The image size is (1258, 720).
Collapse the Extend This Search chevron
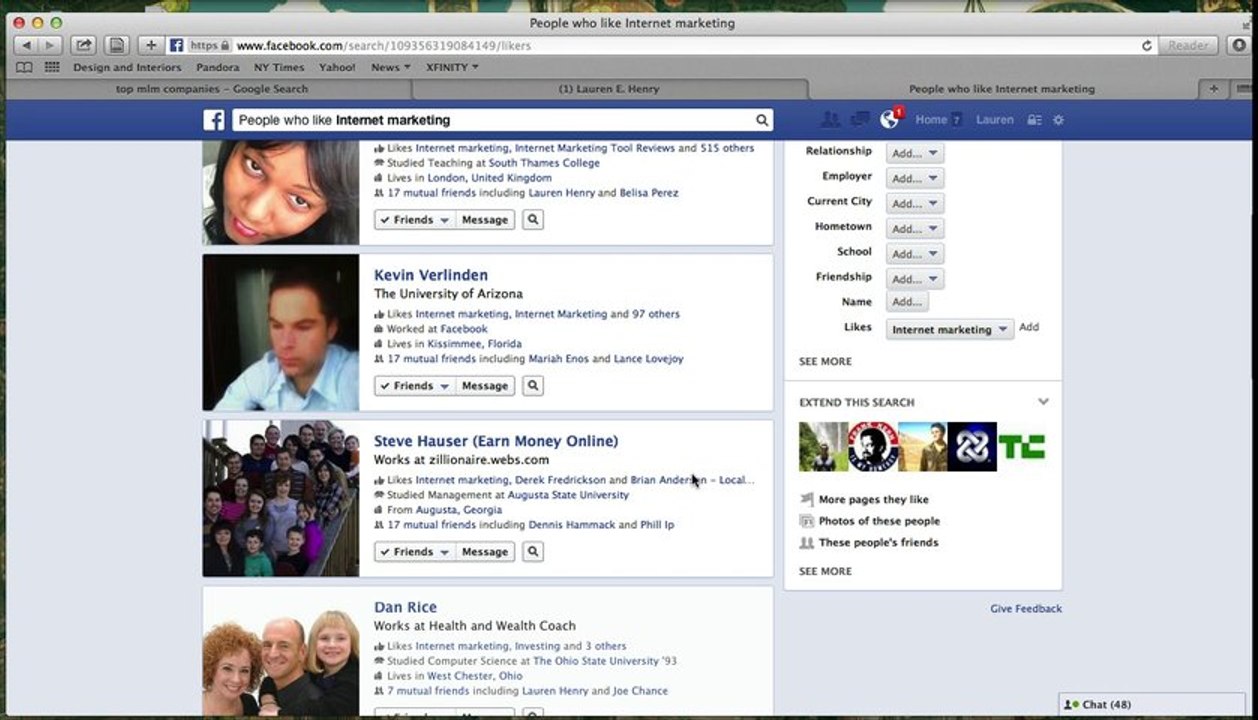(1043, 402)
